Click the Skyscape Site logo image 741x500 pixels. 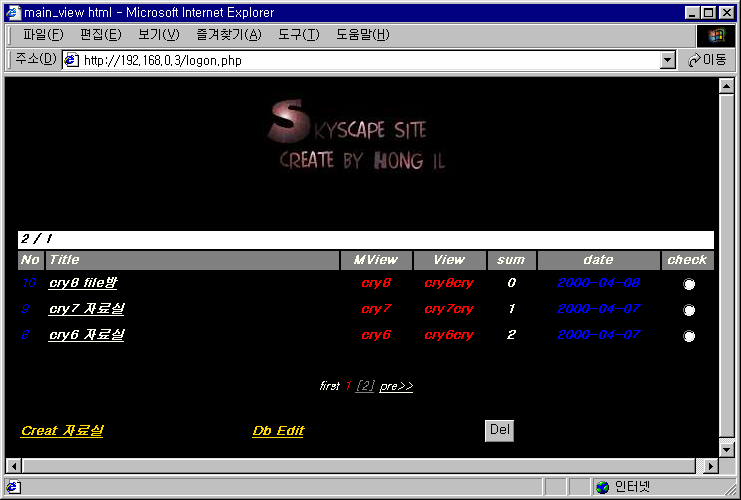356,135
